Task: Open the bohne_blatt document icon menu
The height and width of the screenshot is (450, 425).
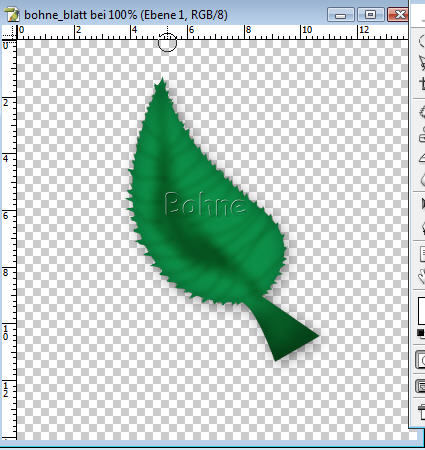Action: pos(11,15)
